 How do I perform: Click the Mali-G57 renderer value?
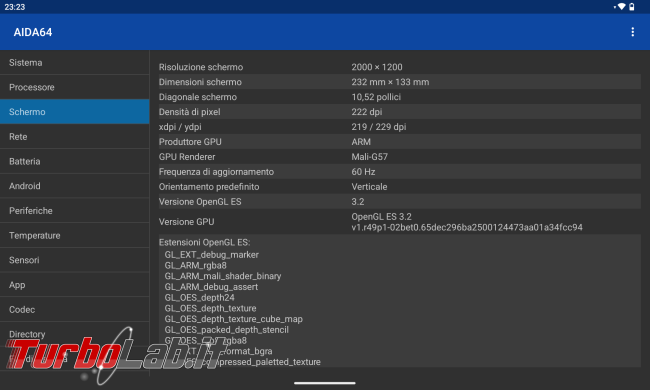369,156
